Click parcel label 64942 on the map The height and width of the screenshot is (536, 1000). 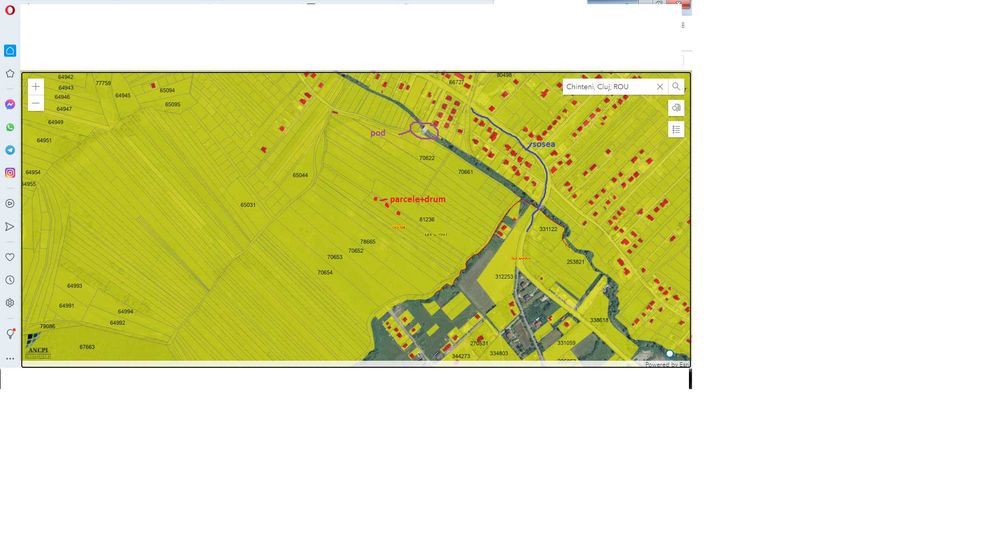tap(66, 77)
